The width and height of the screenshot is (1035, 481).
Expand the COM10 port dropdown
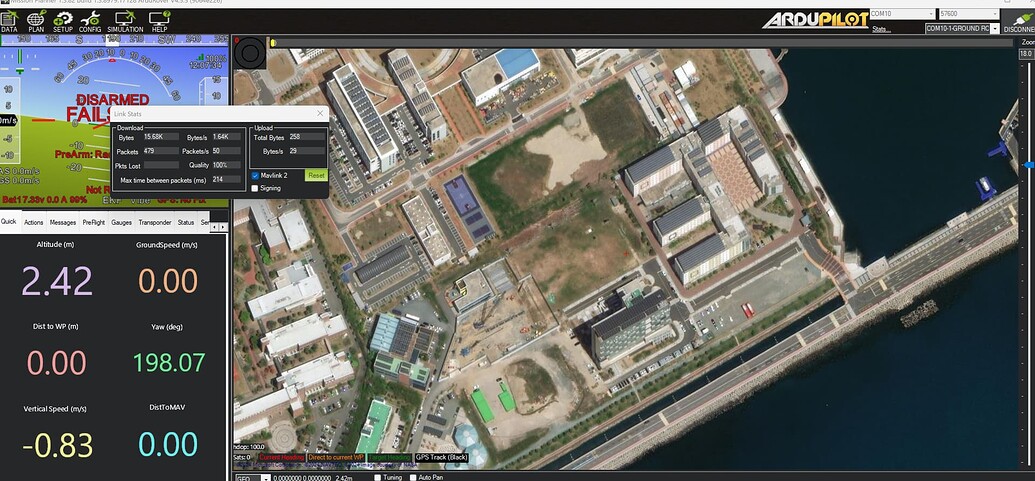point(927,14)
